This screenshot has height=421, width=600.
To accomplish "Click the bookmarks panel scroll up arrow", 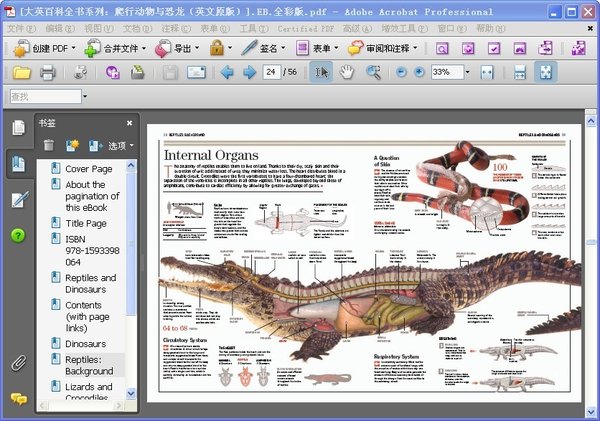I will [x=131, y=166].
